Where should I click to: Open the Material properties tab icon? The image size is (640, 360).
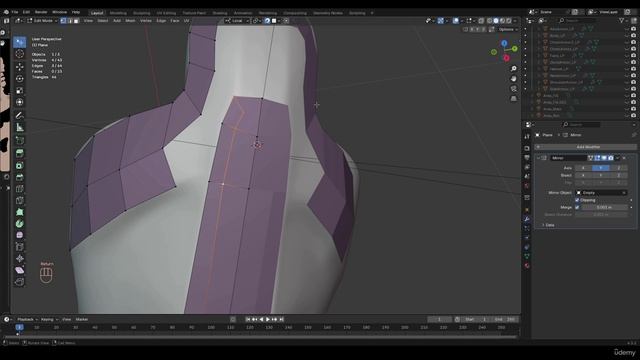(x=527, y=266)
